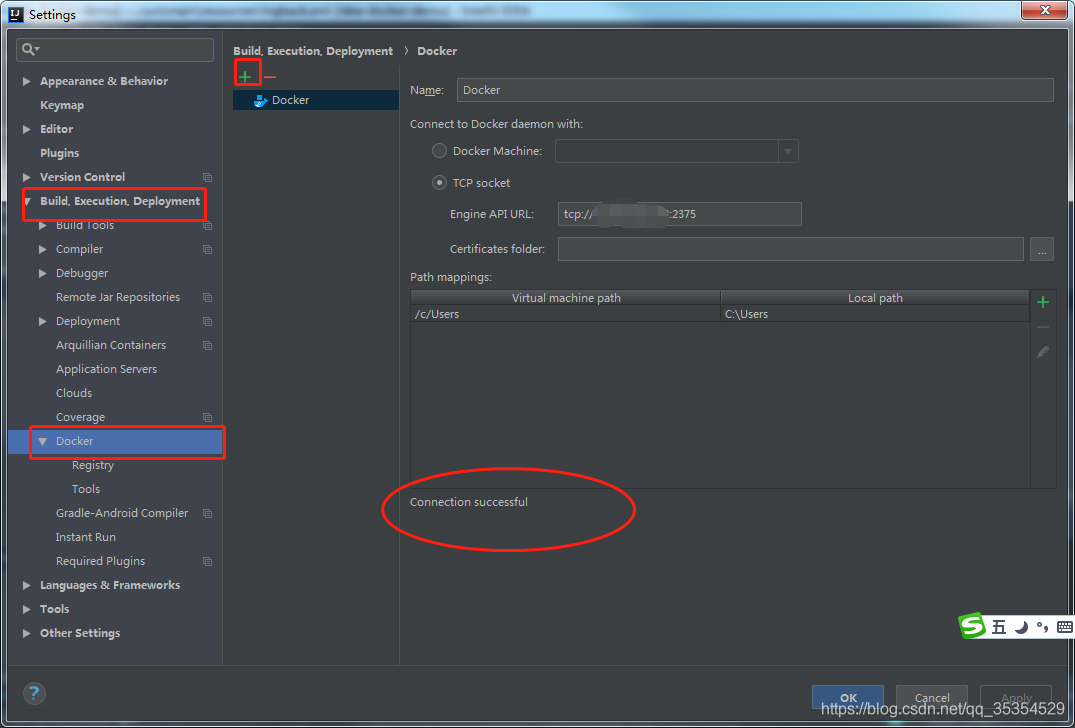Viewport: 1075px width, 728px height.
Task: Remove selected Docker config with red minus
Action: coord(270,77)
